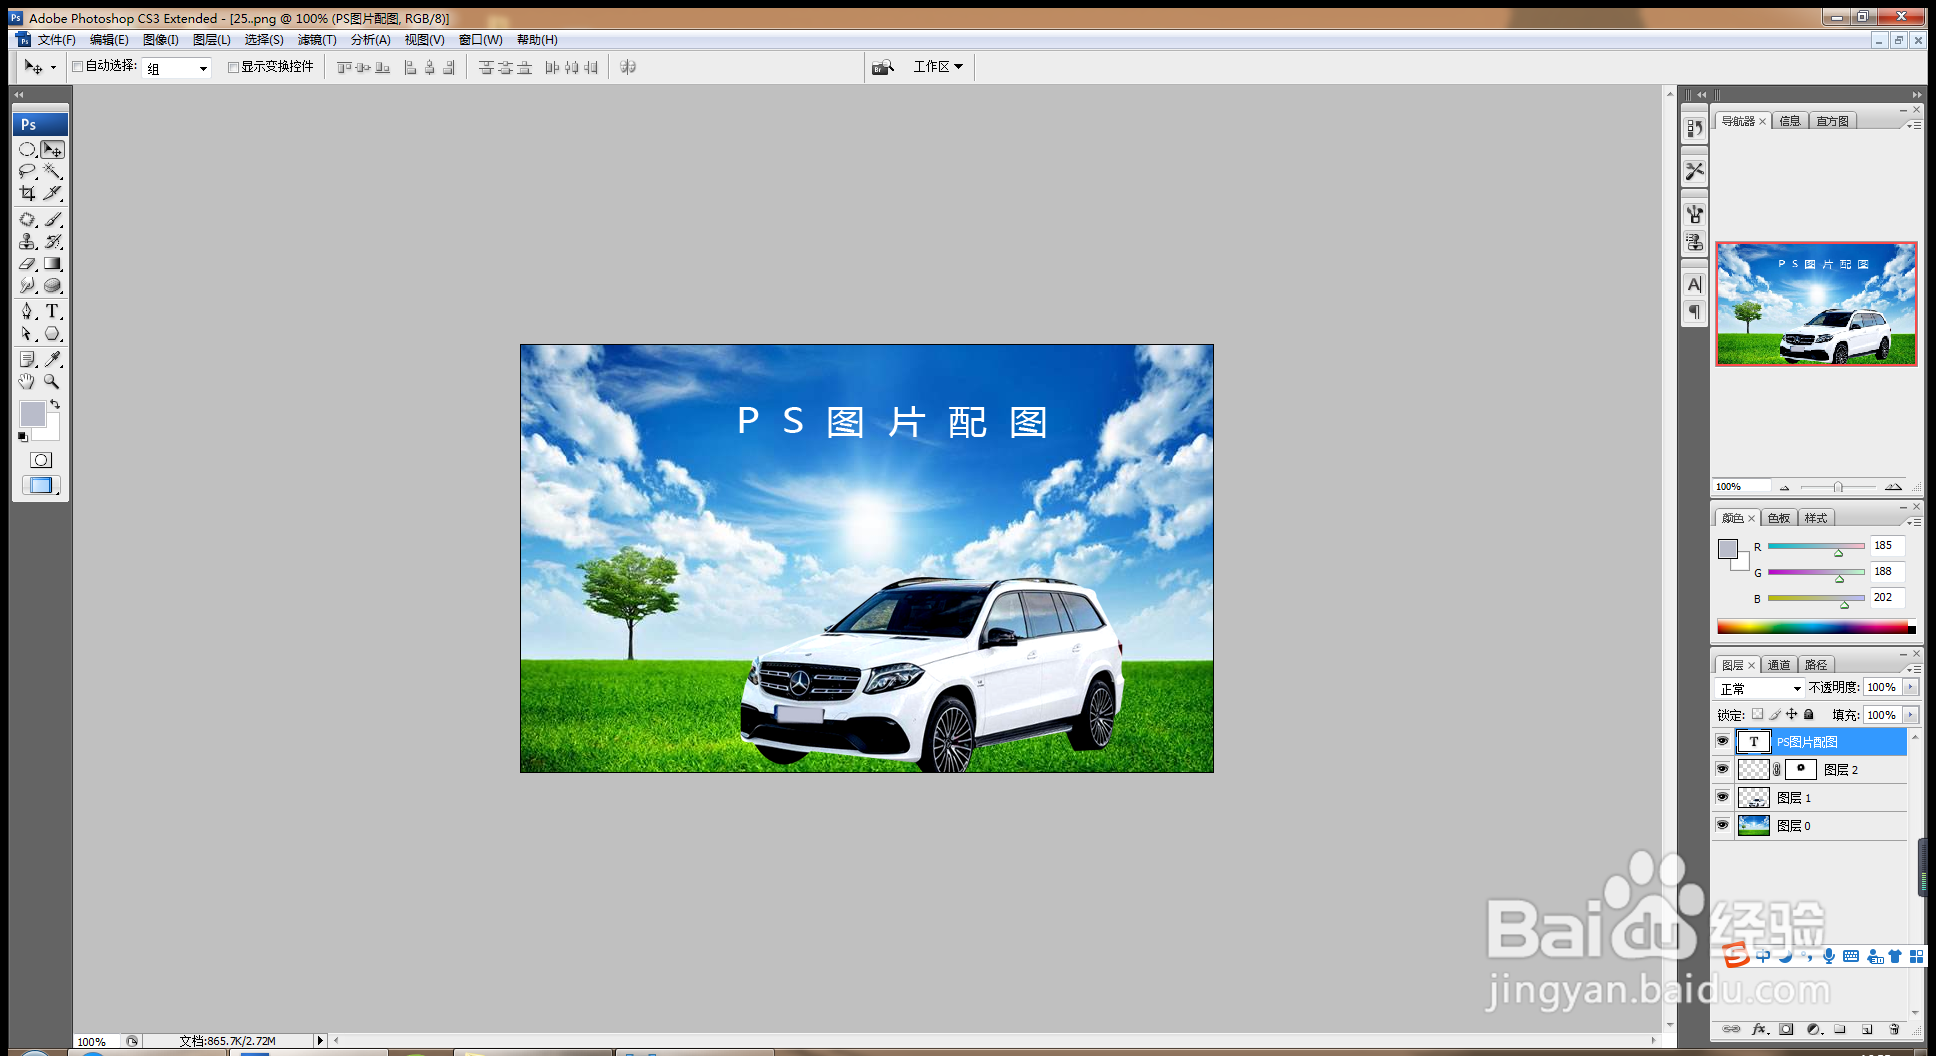Collapse the toolbox with double arrows
Image resolution: width=1936 pixels, height=1056 pixels.
click(18, 94)
